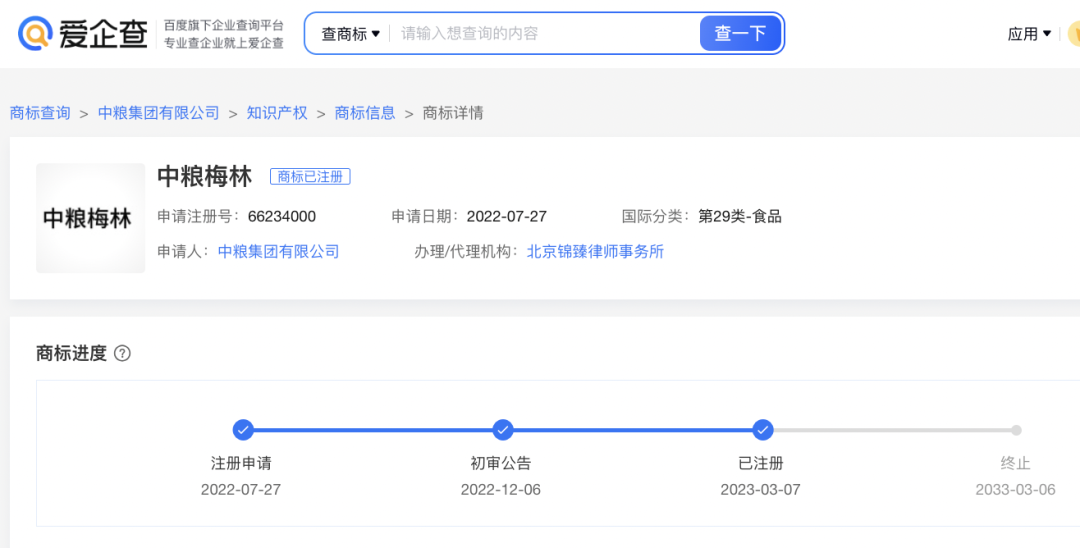Click the 注册申请 checkmark step icon

[x=242, y=430]
